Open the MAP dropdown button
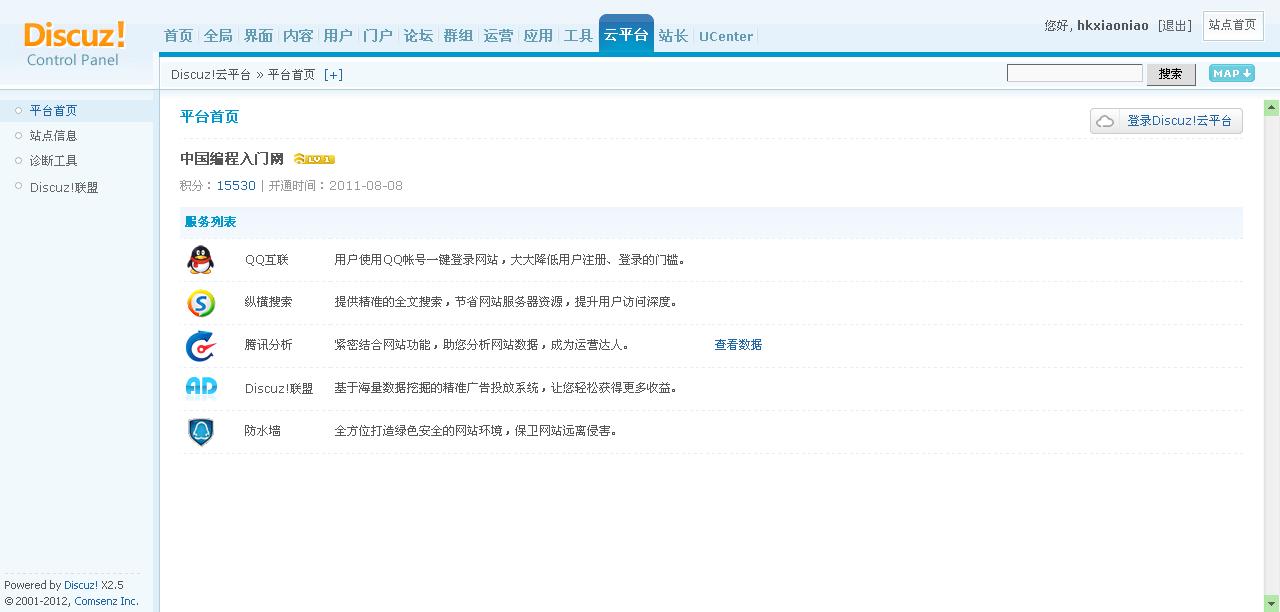 (1231, 73)
